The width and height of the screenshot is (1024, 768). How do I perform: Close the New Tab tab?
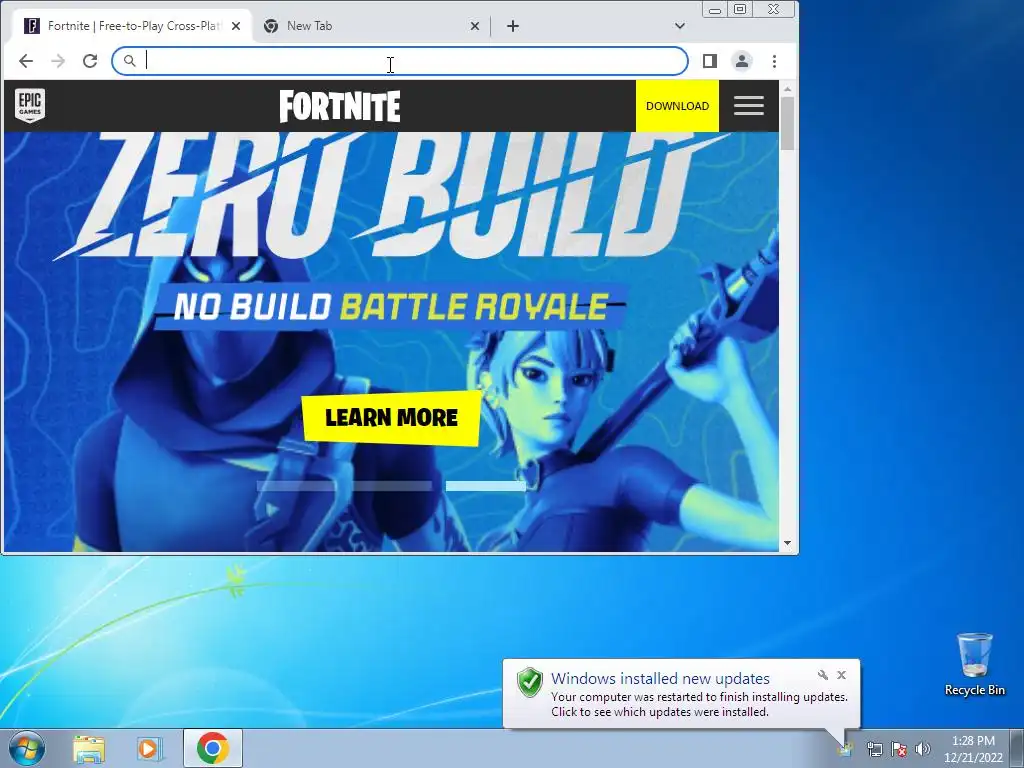[475, 26]
